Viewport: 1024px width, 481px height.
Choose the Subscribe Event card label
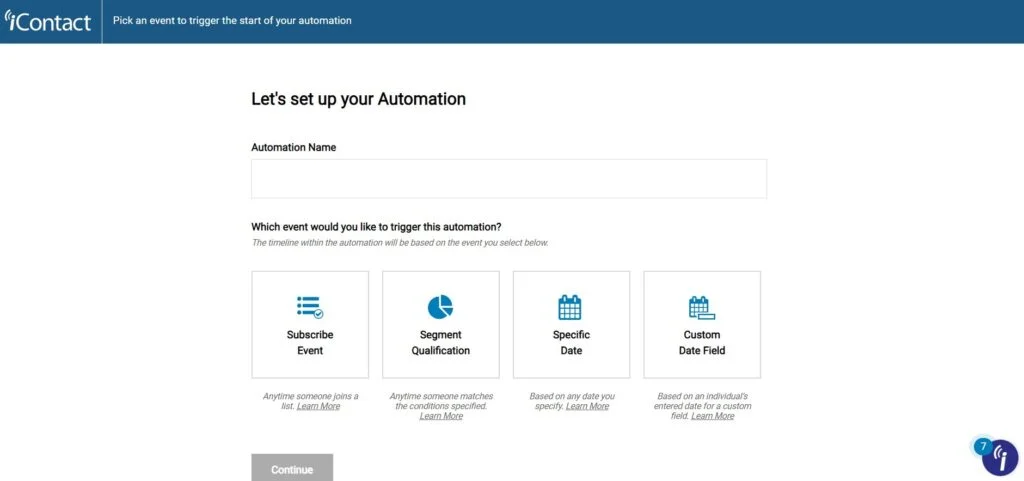pos(310,343)
